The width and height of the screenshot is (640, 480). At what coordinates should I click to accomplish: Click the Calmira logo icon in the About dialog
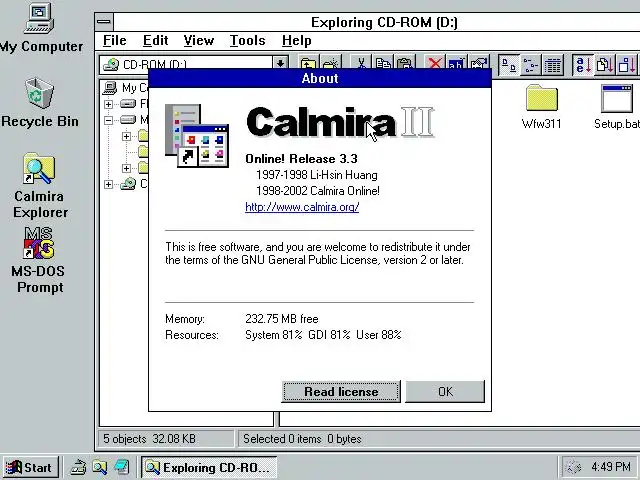point(197,136)
